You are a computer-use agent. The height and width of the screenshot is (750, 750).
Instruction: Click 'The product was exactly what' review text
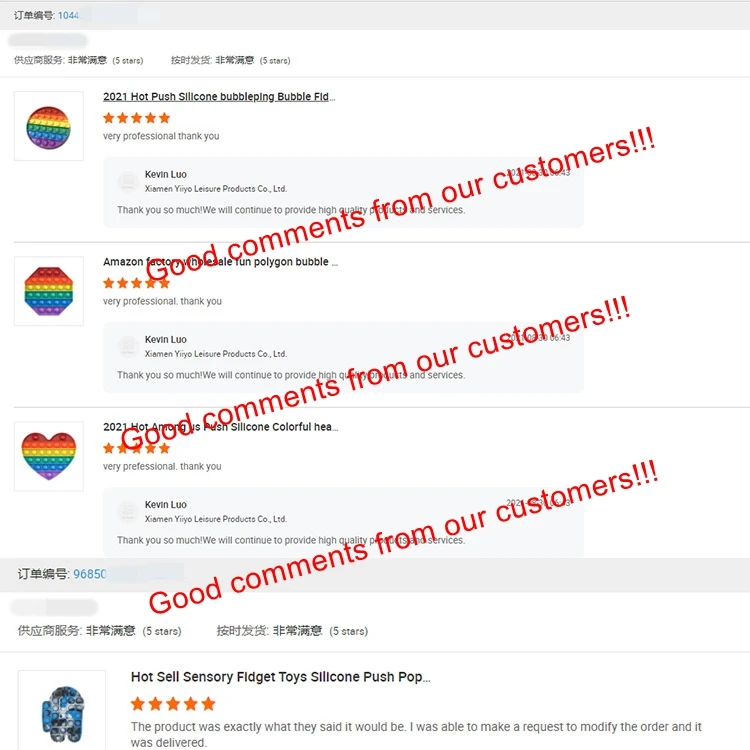(x=416, y=734)
